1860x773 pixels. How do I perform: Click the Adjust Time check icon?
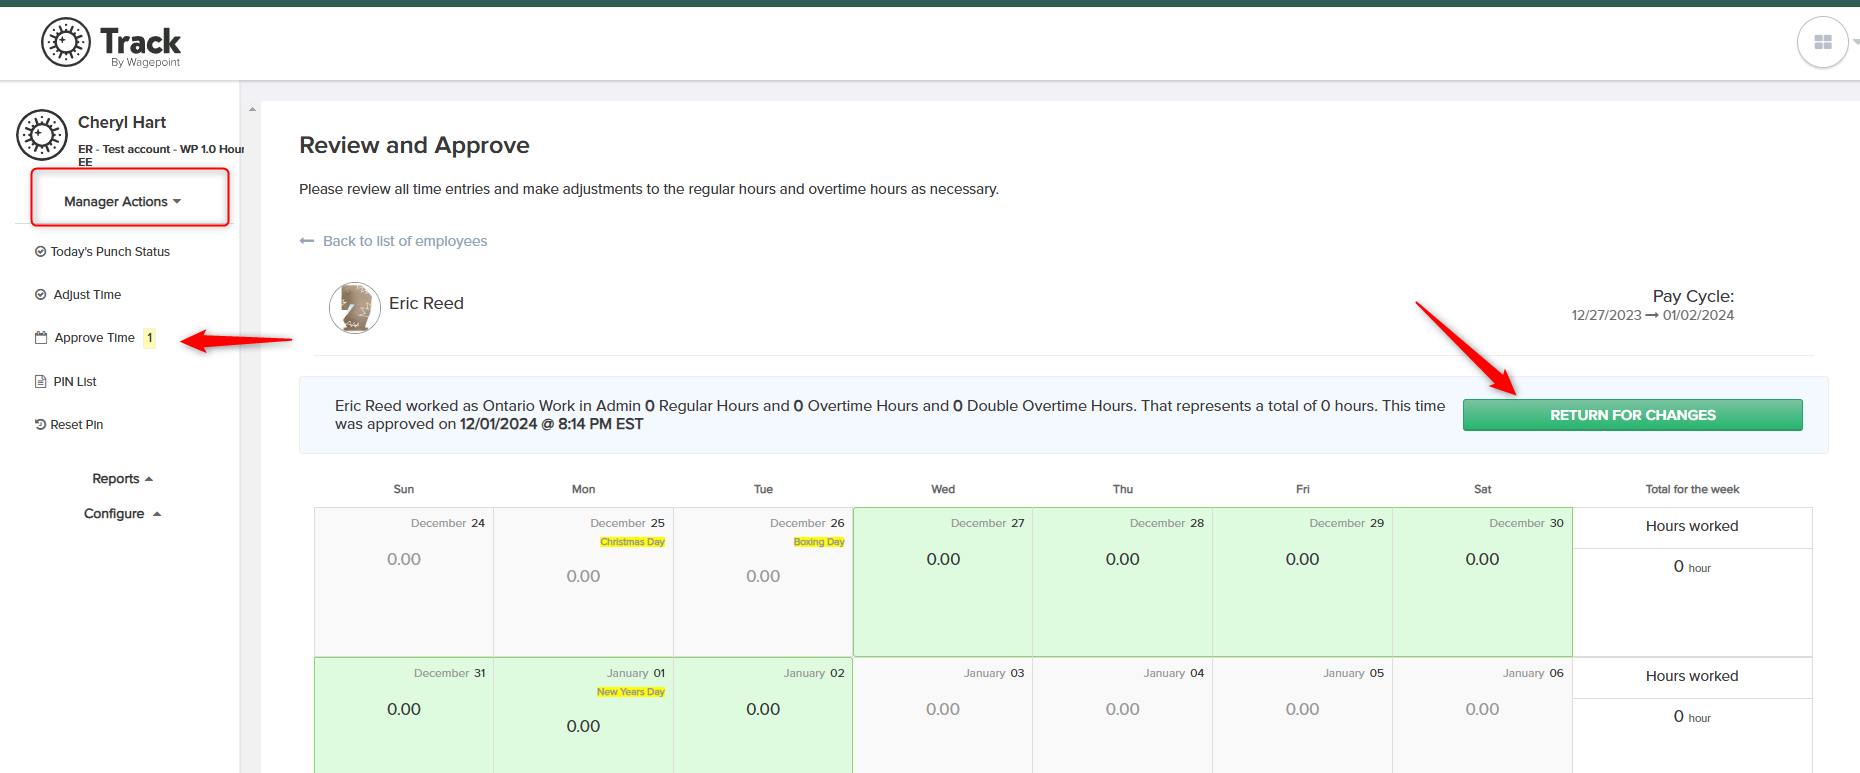click(41, 295)
